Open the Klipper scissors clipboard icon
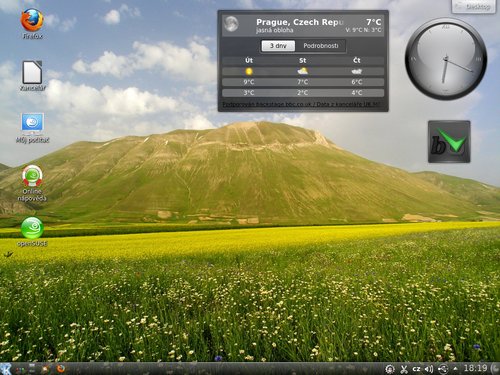500x375 pixels. coord(404,369)
